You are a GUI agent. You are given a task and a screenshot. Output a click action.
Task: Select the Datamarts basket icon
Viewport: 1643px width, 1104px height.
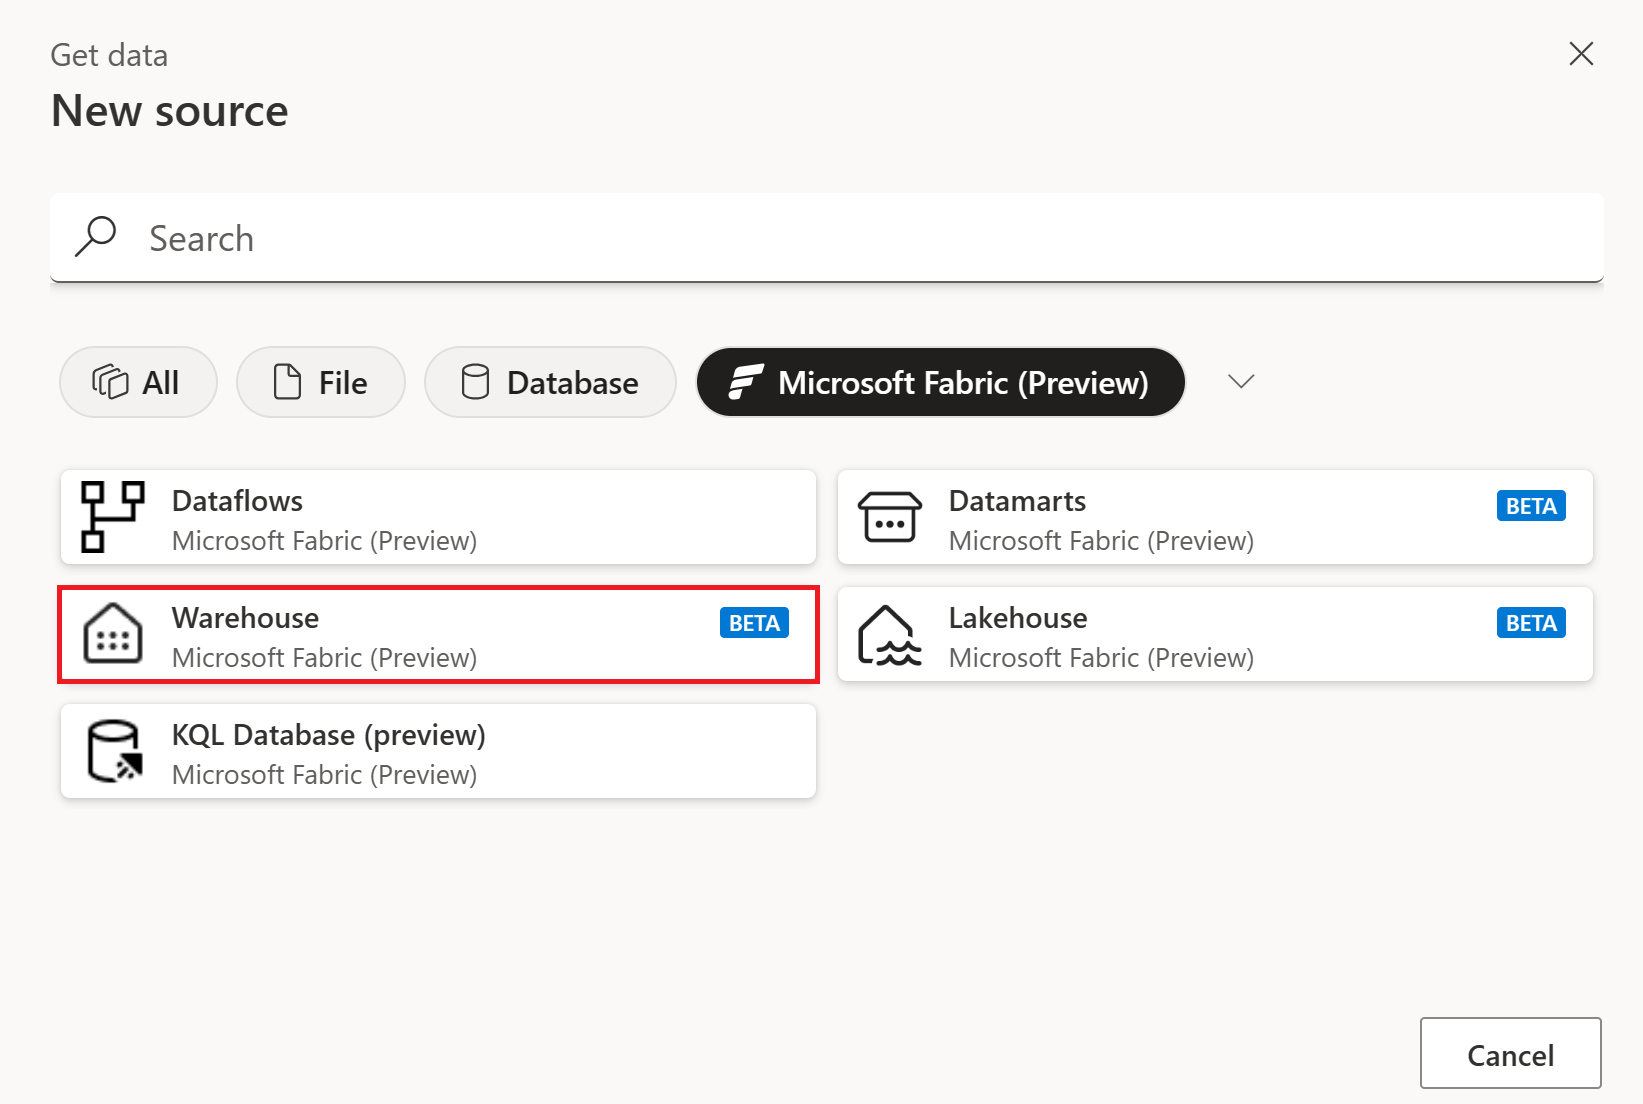coord(889,517)
